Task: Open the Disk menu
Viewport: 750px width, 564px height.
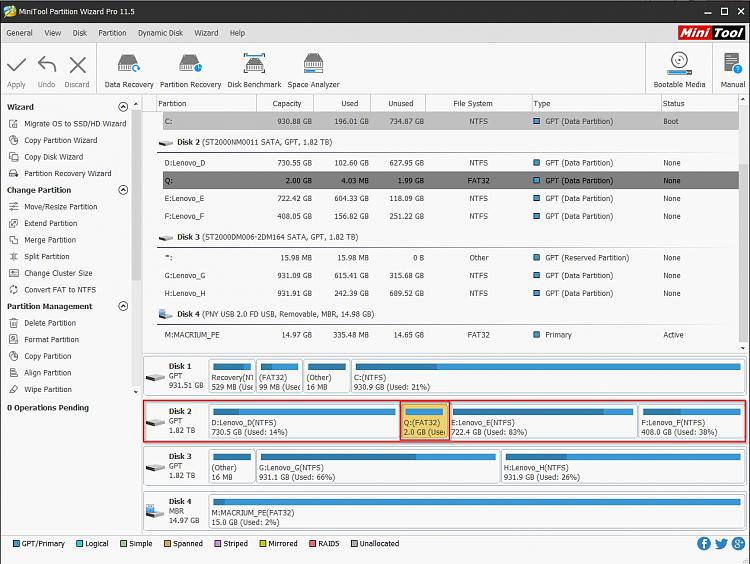Action: 80,33
